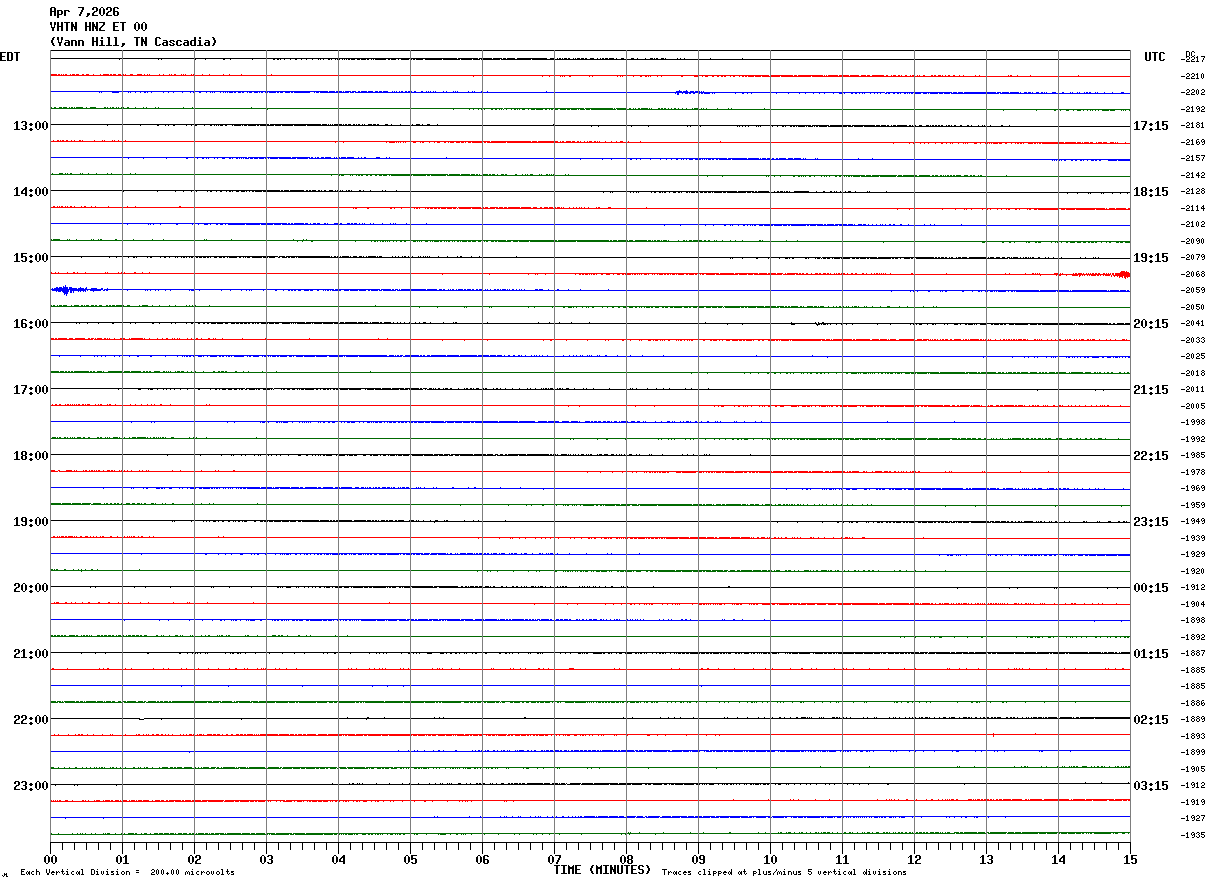Image resolution: width=1210 pixels, height=886 pixels.
Task: Select the station code 'VHTN HNZ ET 00'
Action: tap(98, 27)
